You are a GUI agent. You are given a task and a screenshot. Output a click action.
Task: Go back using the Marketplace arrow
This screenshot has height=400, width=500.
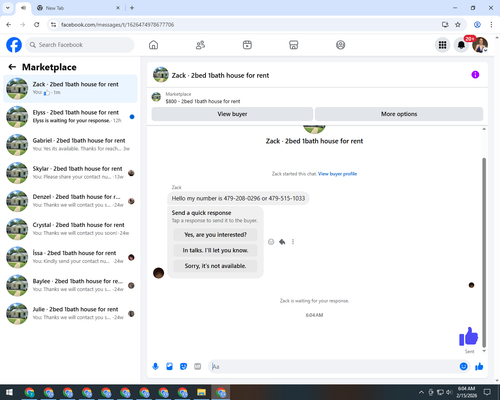coord(12,67)
